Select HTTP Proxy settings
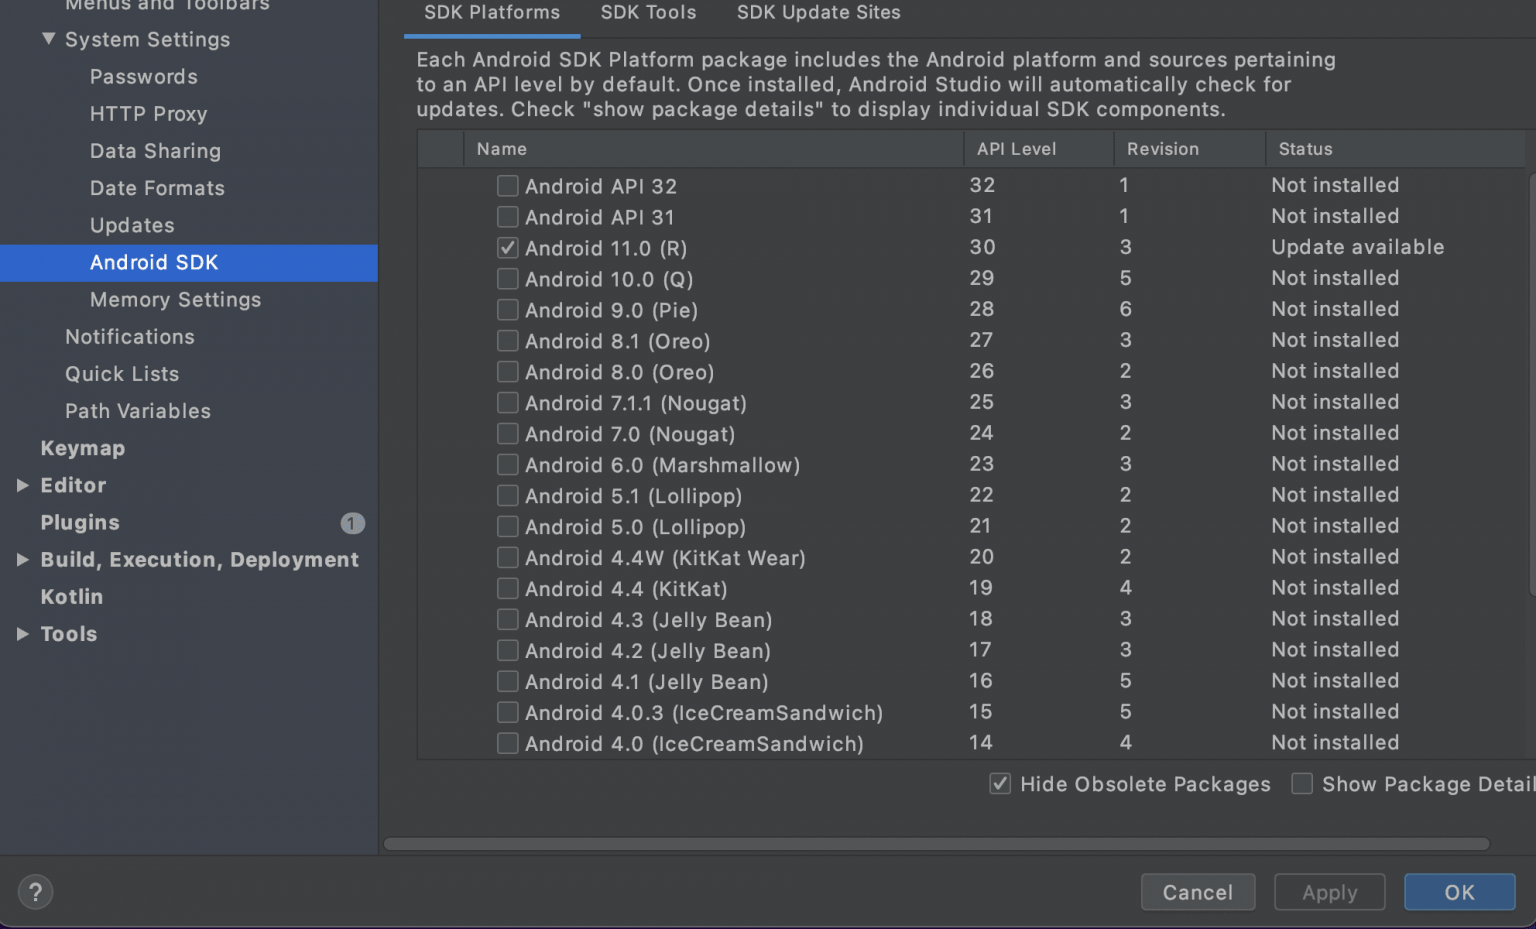Screen dimensions: 1536x929 coord(148,114)
